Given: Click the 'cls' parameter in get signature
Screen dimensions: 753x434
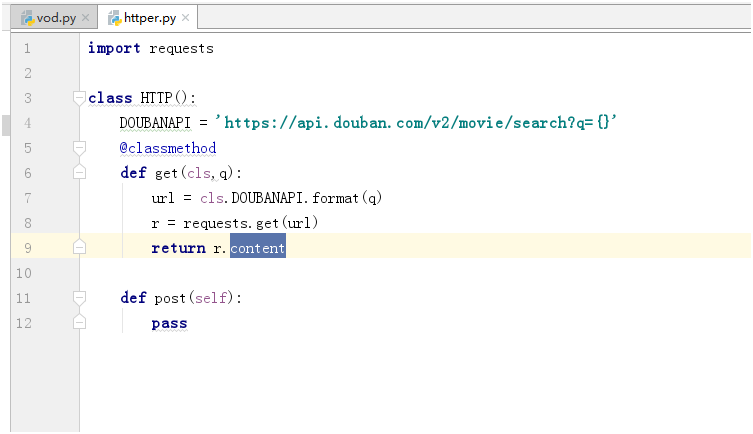Looking at the screenshot, I should (x=198, y=173).
